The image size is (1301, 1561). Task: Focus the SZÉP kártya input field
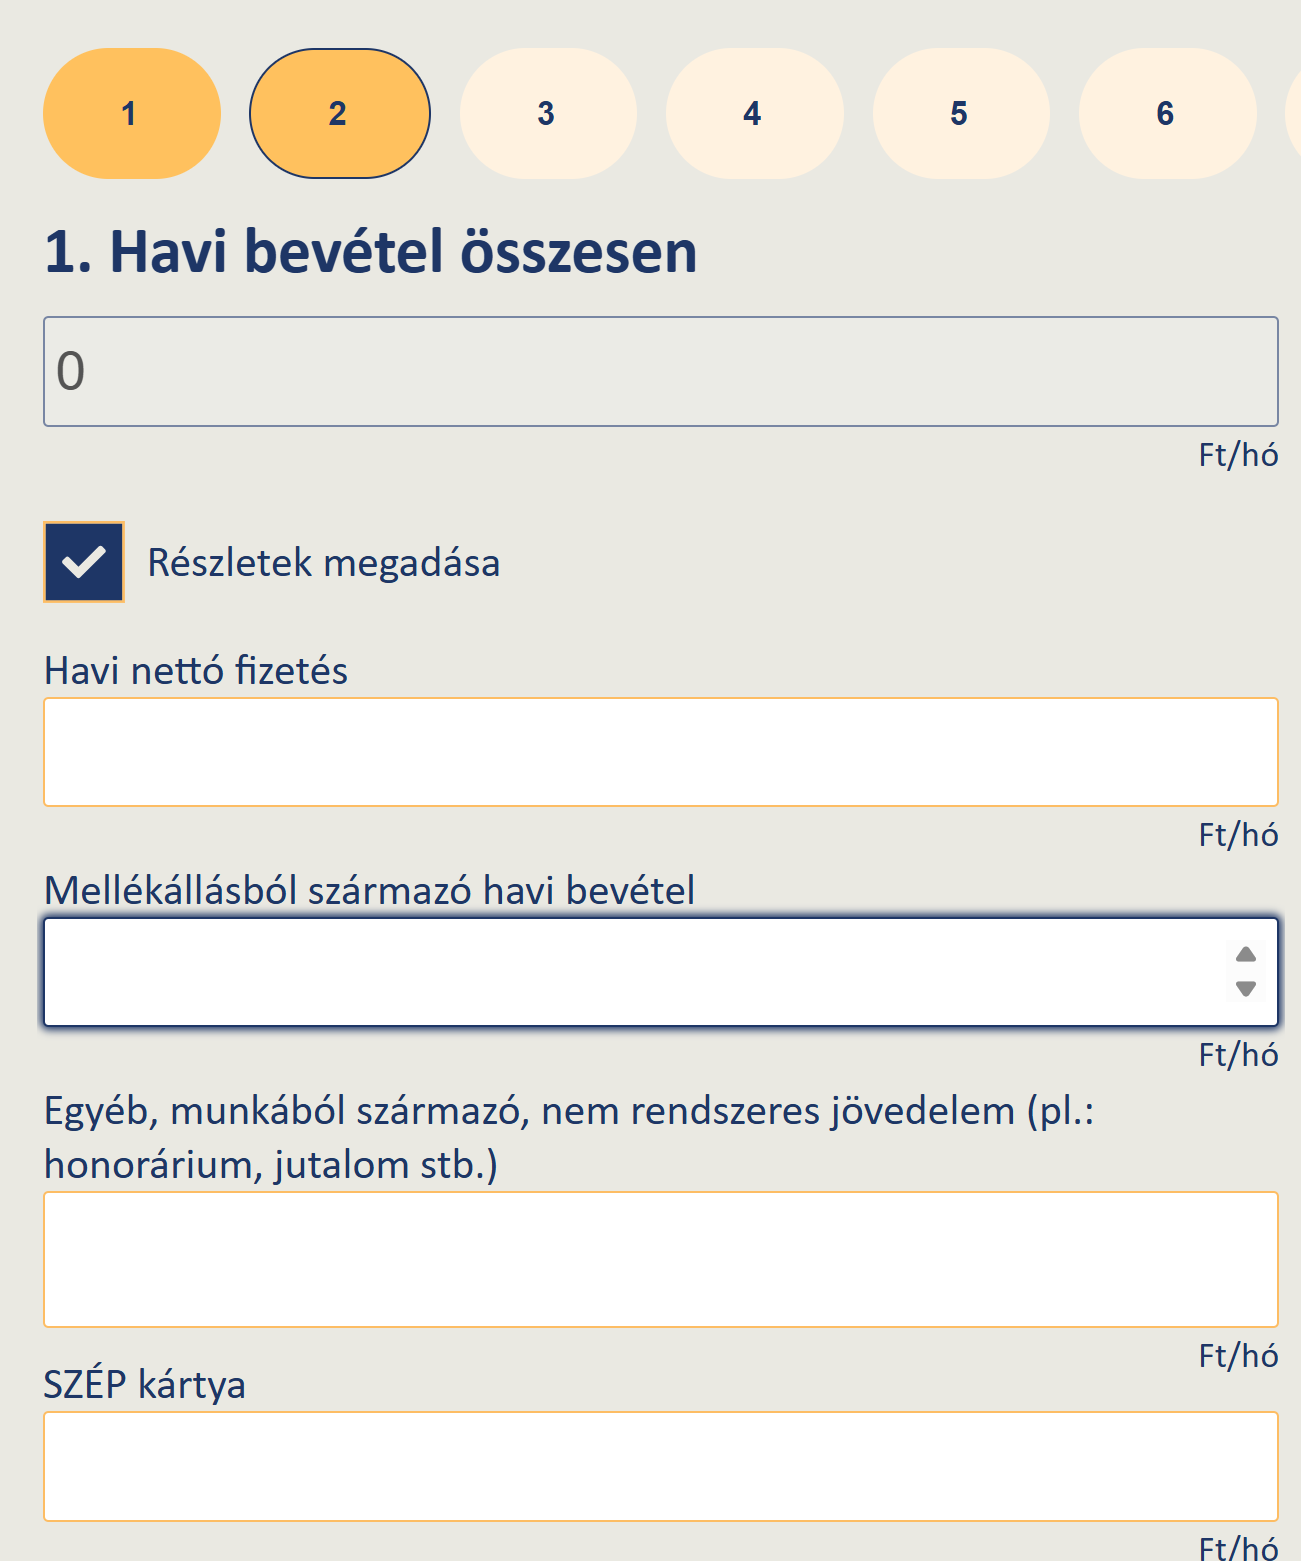661,1467
